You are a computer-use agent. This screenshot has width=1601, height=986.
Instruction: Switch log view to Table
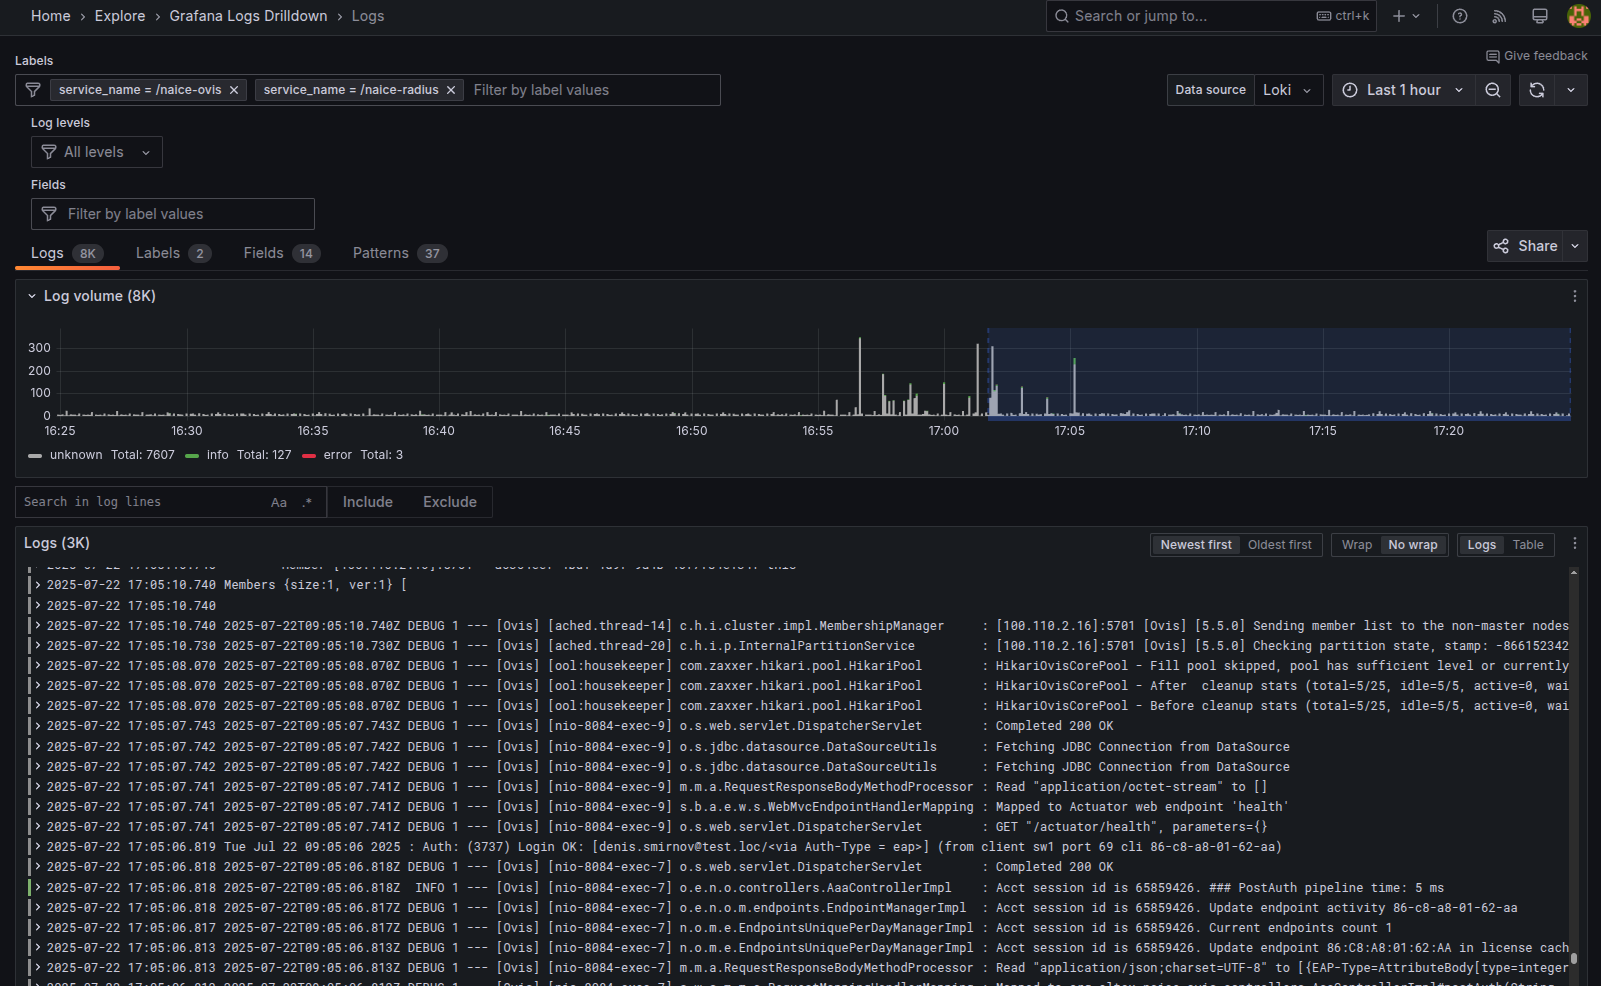click(x=1527, y=545)
